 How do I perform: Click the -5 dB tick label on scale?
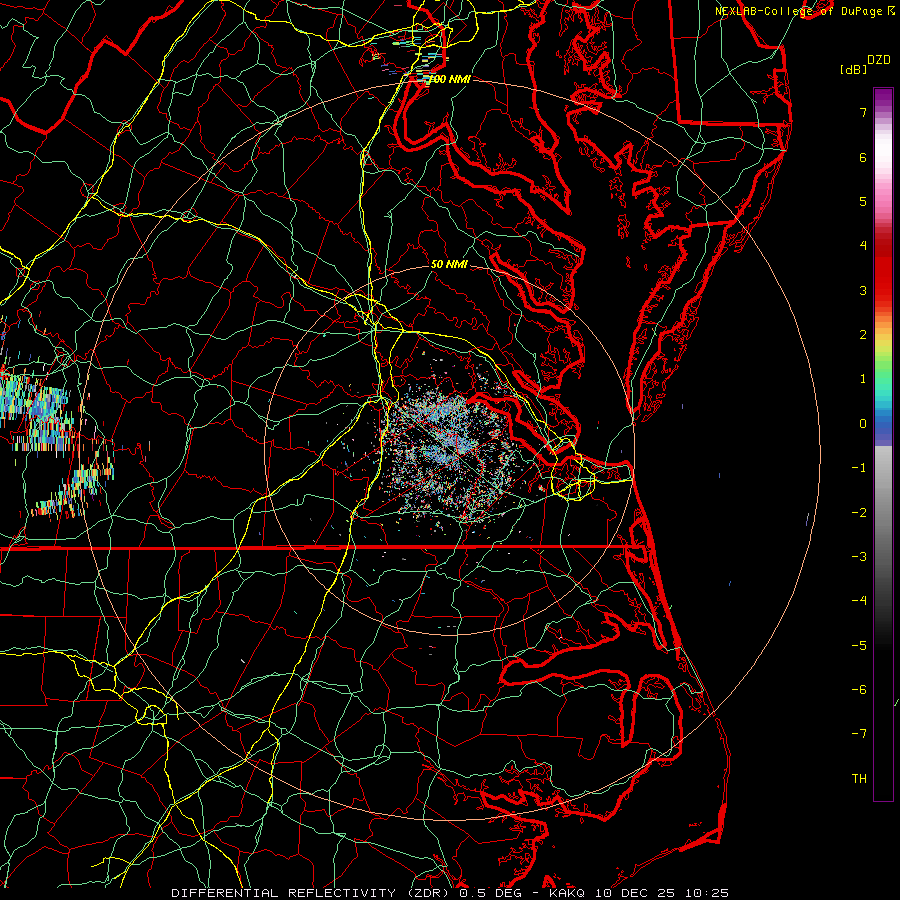coord(859,646)
